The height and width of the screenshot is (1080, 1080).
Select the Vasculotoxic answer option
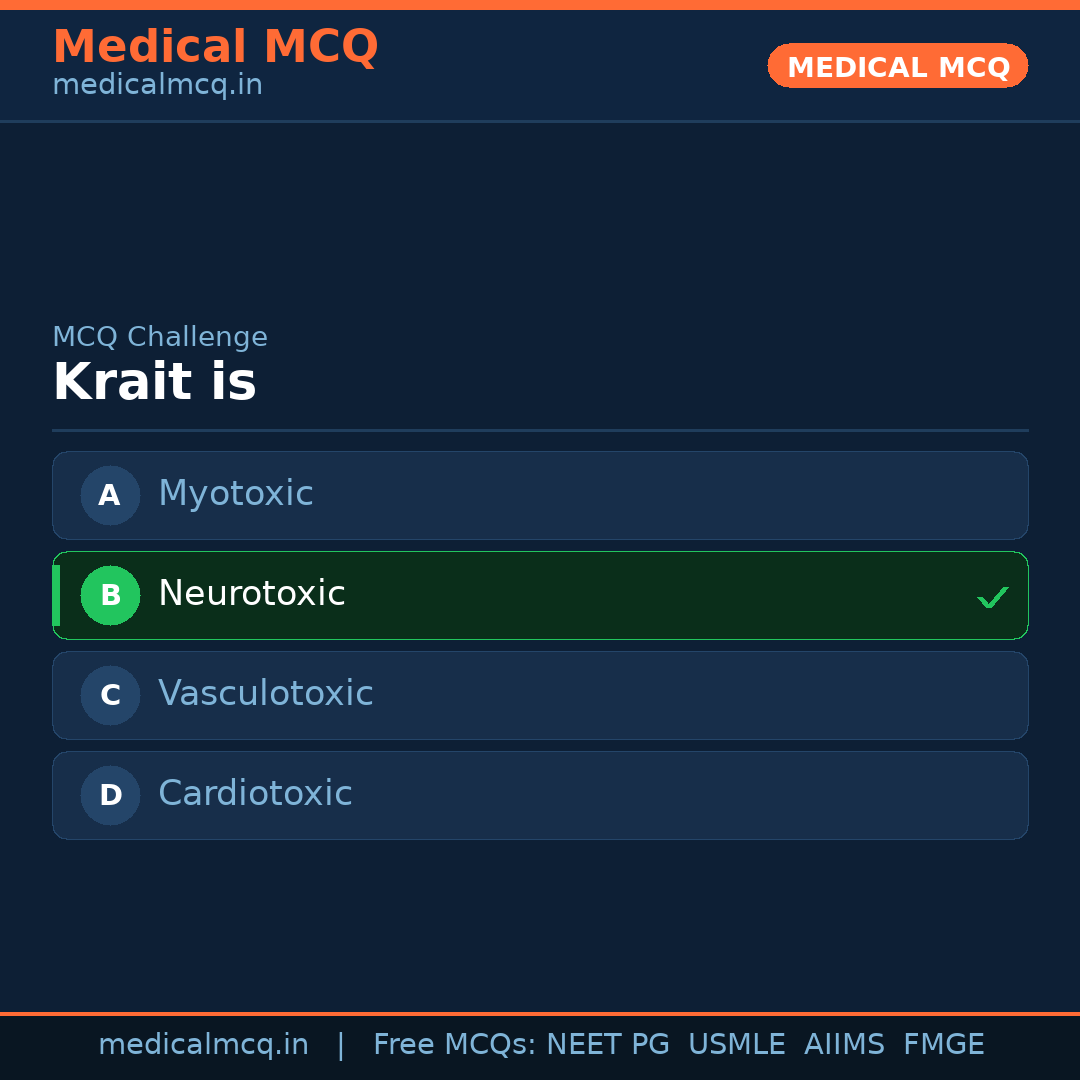tap(540, 695)
